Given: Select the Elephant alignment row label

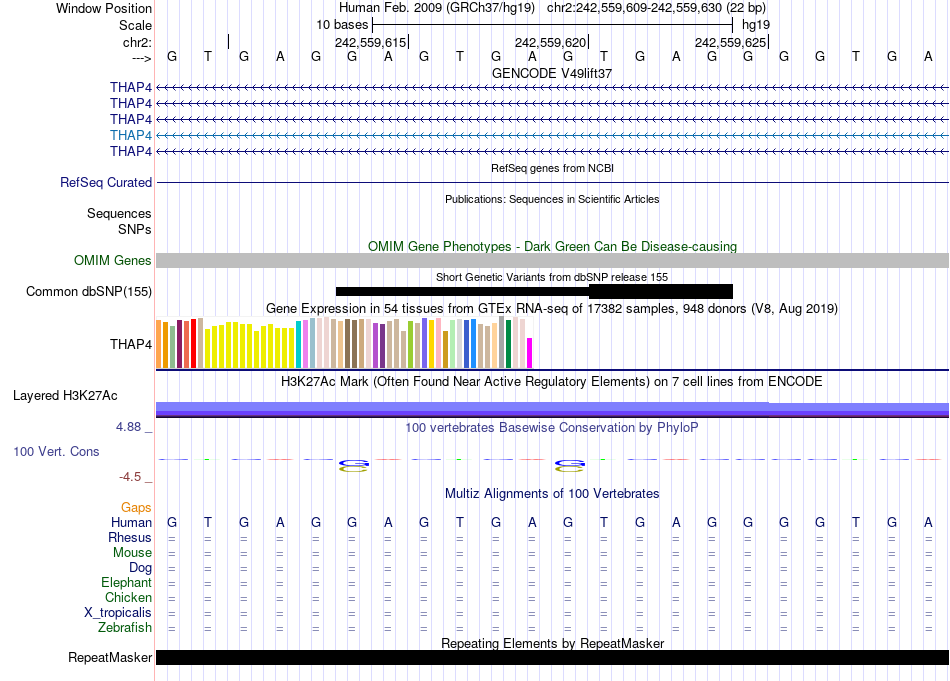Looking at the screenshot, I should pyautogui.click(x=127, y=582).
